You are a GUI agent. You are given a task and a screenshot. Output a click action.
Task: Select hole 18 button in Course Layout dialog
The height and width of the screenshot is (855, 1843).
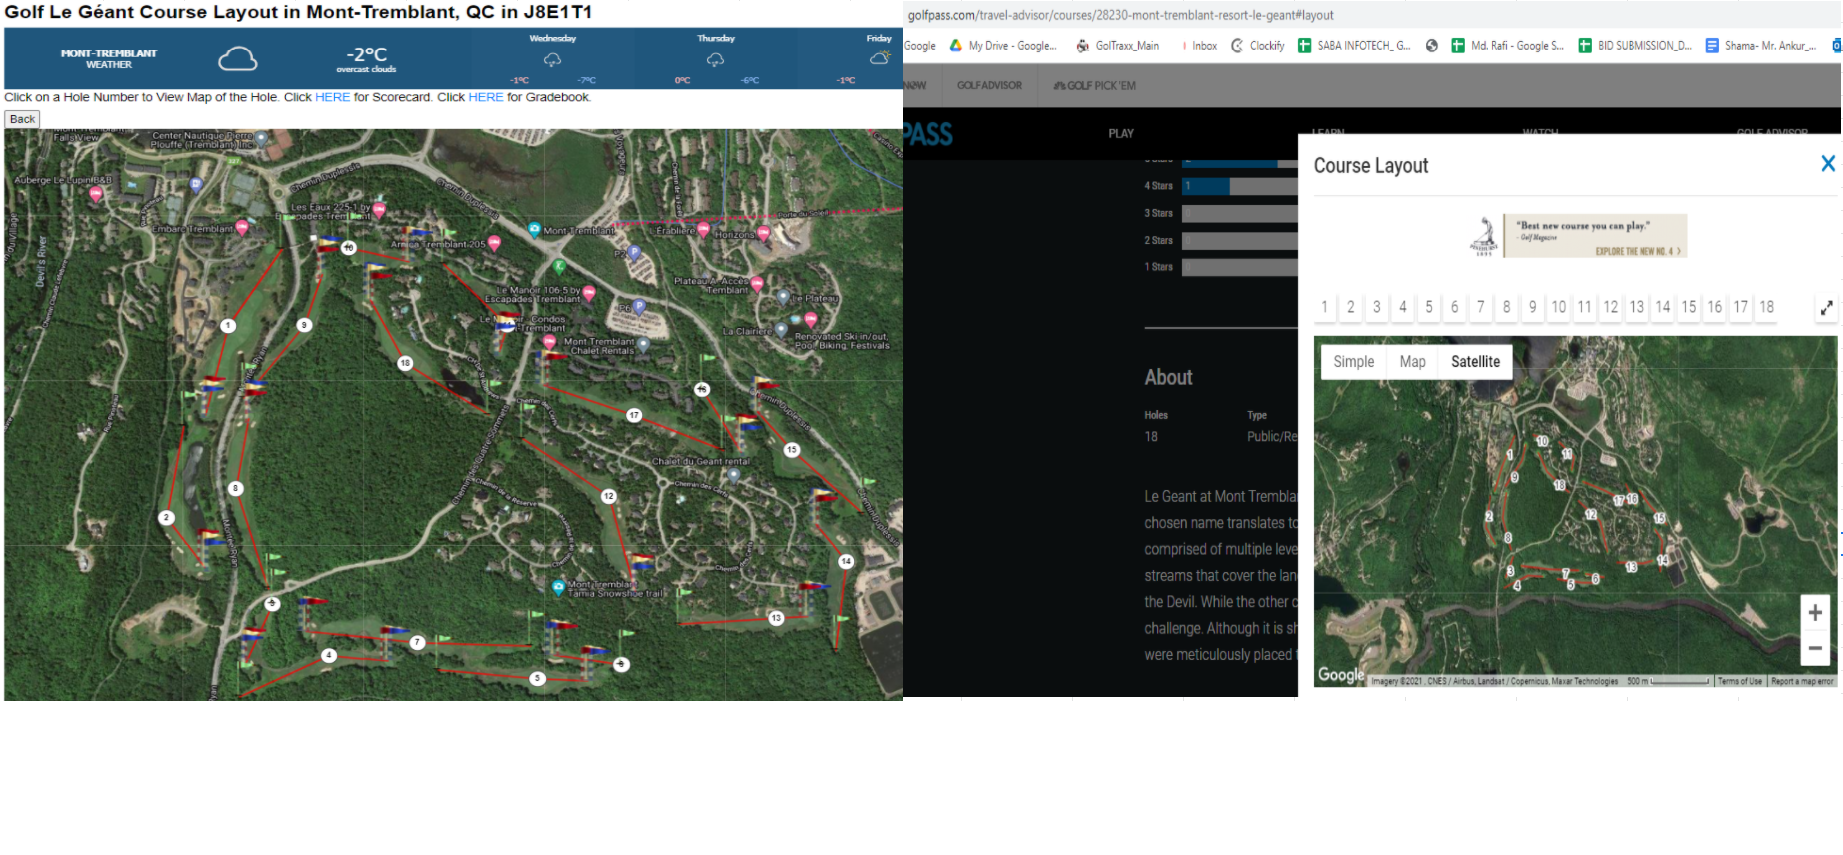(1767, 308)
